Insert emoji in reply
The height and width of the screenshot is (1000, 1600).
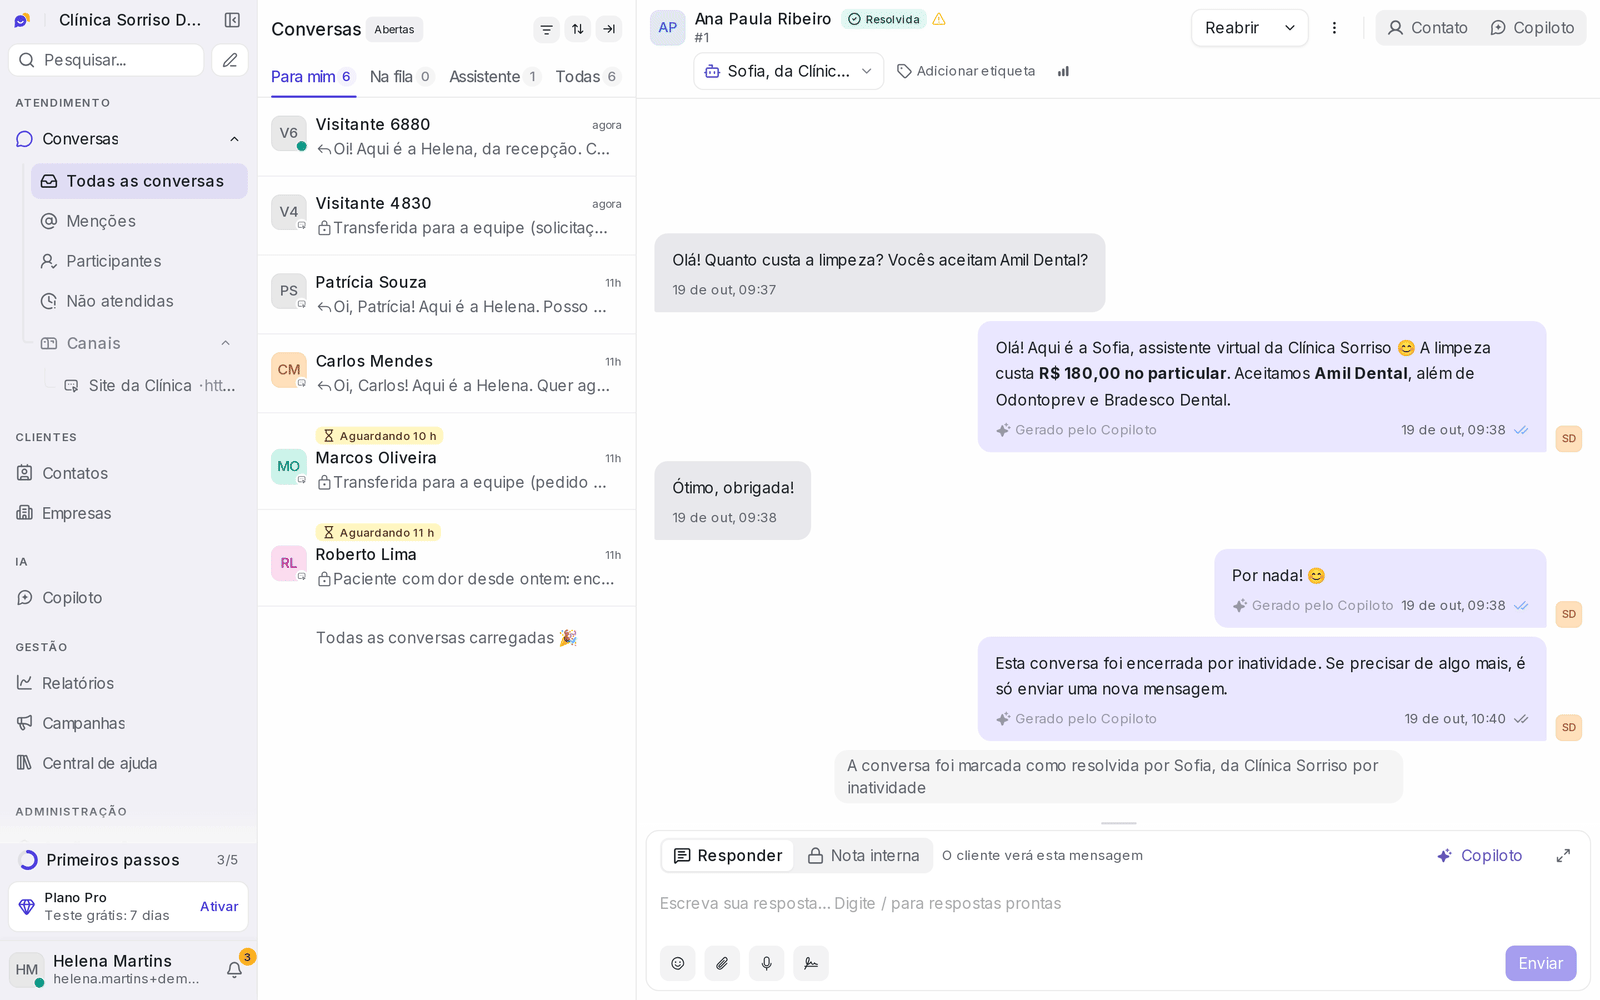point(677,963)
